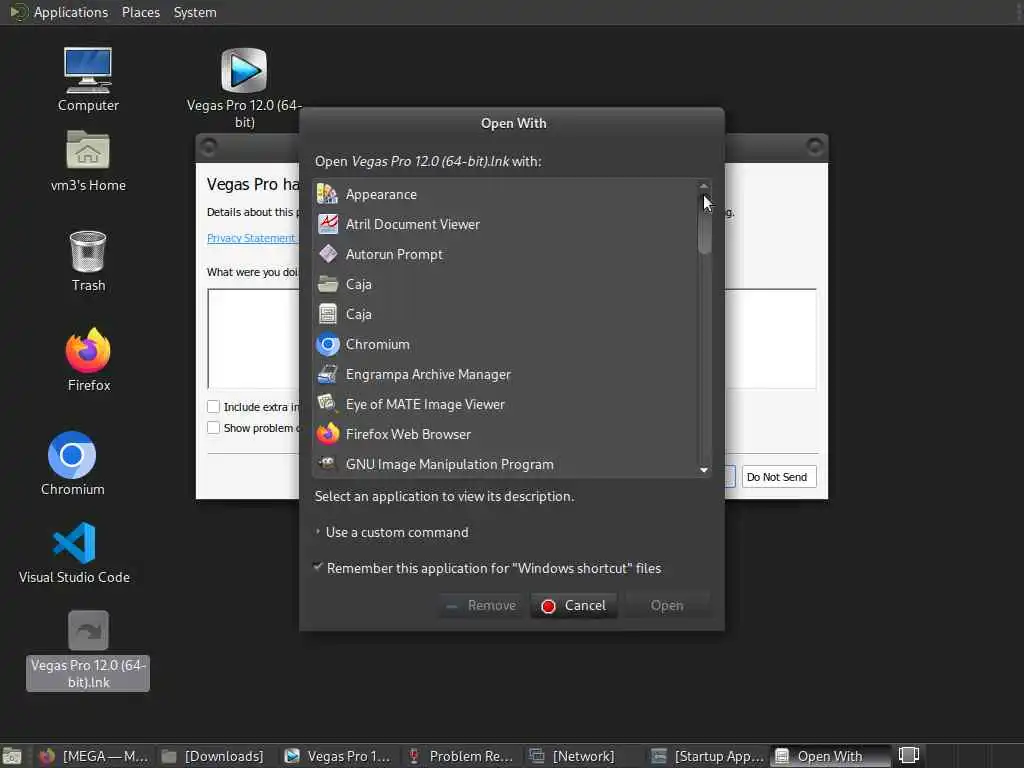Check 'Show problem' box in the Vegas Pro window
Screen dimensions: 1024x768
(x=213, y=428)
